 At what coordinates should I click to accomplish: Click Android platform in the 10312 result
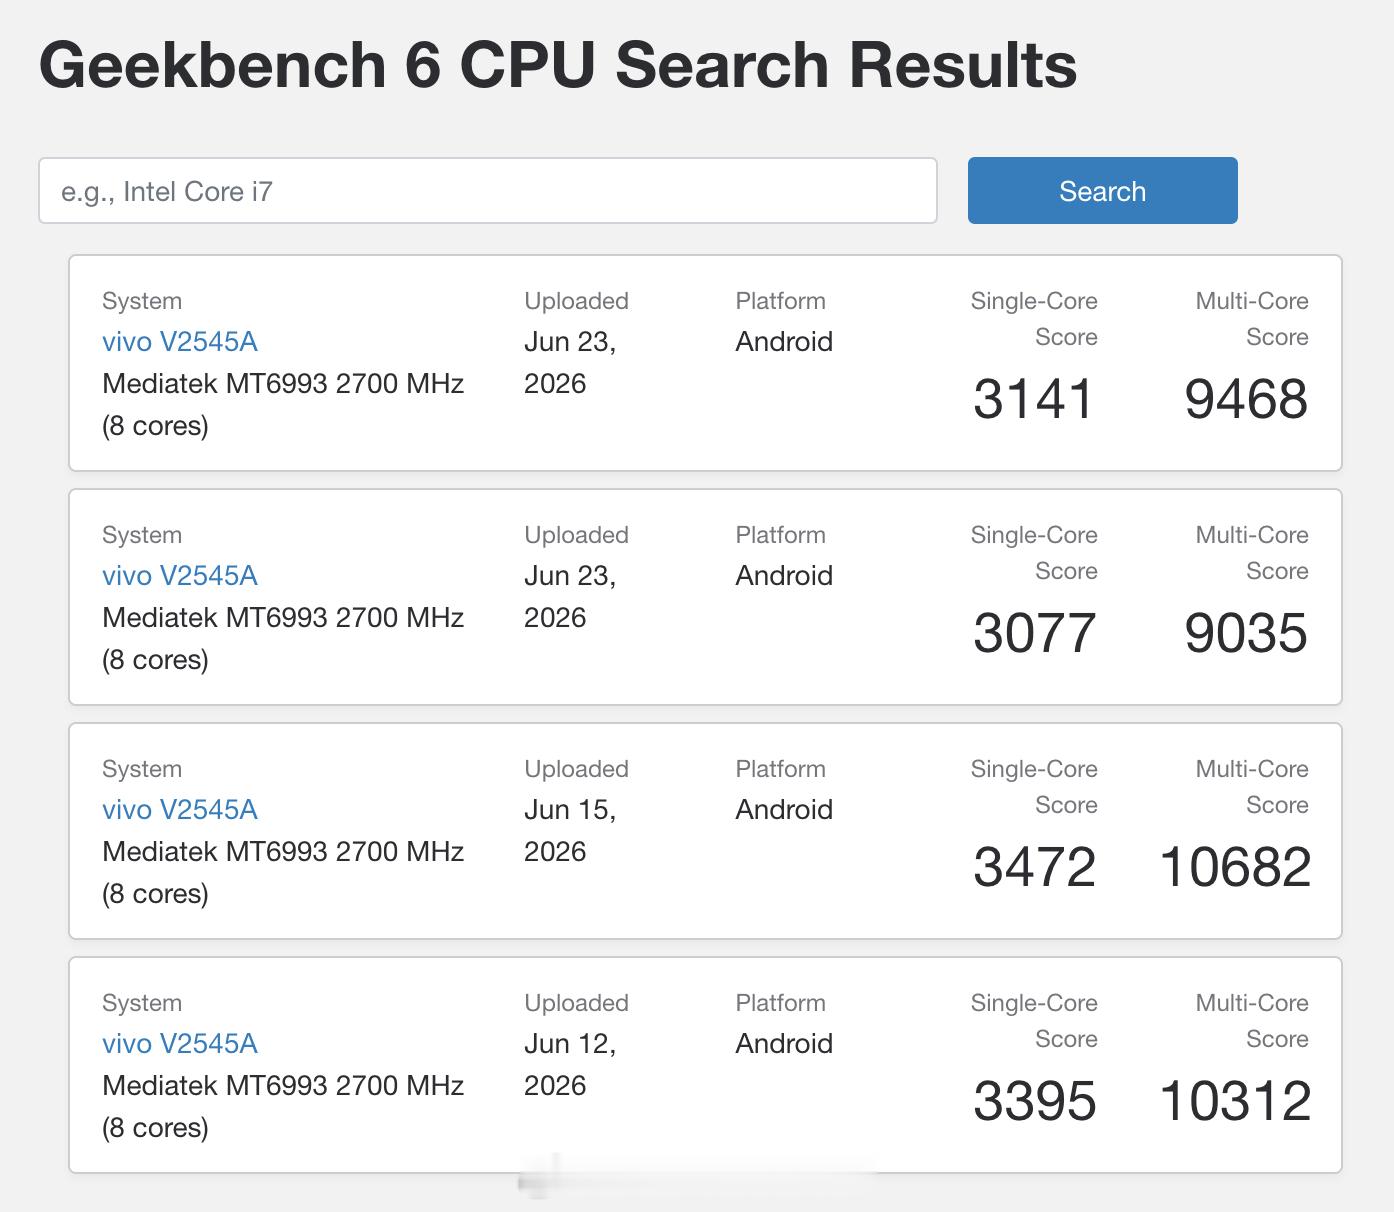click(784, 1044)
